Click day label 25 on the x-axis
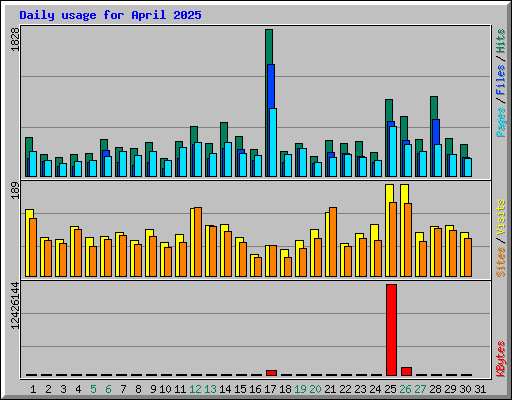 pyautogui.click(x=390, y=389)
